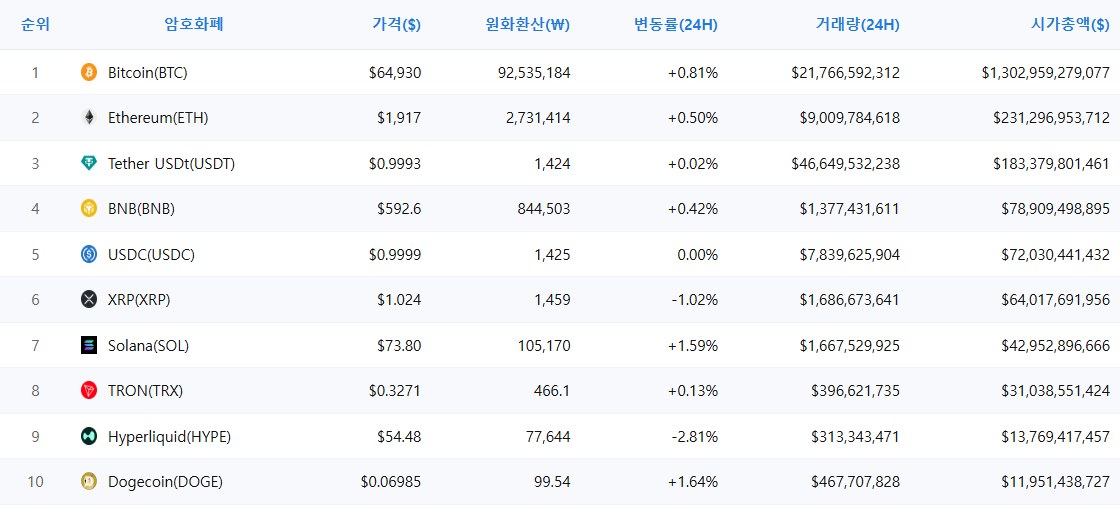Select Dogecoin price $0.06985
Screen dimensions: 1120x514
click(391, 482)
